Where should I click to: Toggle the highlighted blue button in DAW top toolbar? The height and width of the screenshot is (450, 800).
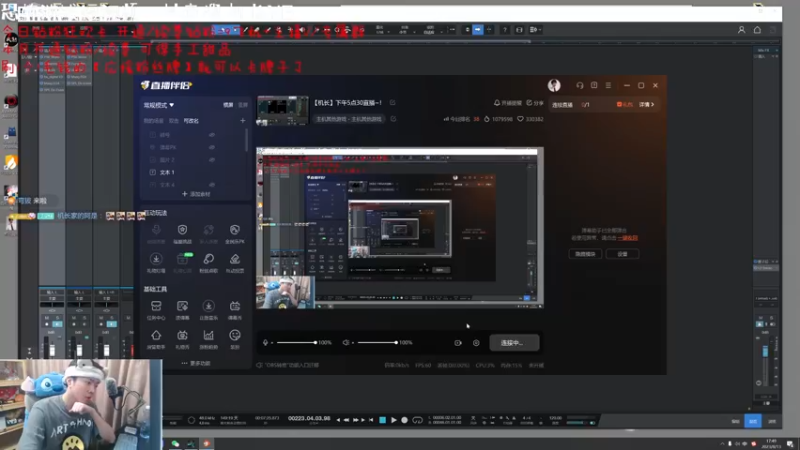(478, 30)
